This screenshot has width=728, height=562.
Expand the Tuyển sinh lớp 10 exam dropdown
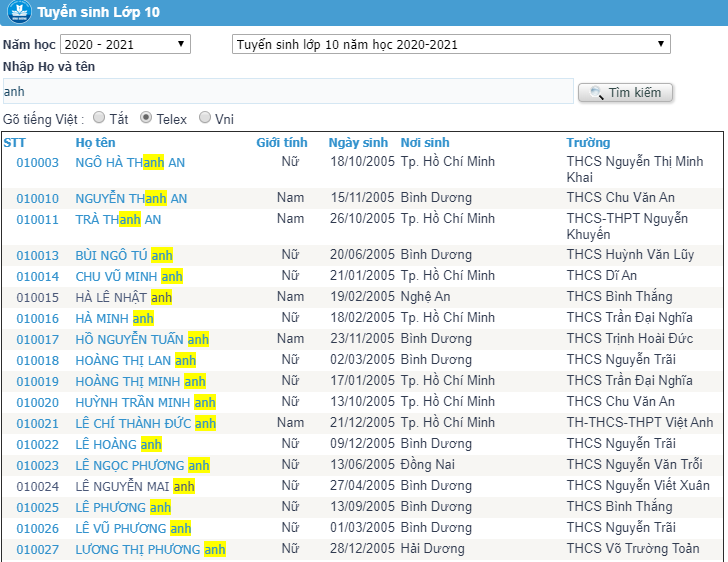(x=450, y=45)
